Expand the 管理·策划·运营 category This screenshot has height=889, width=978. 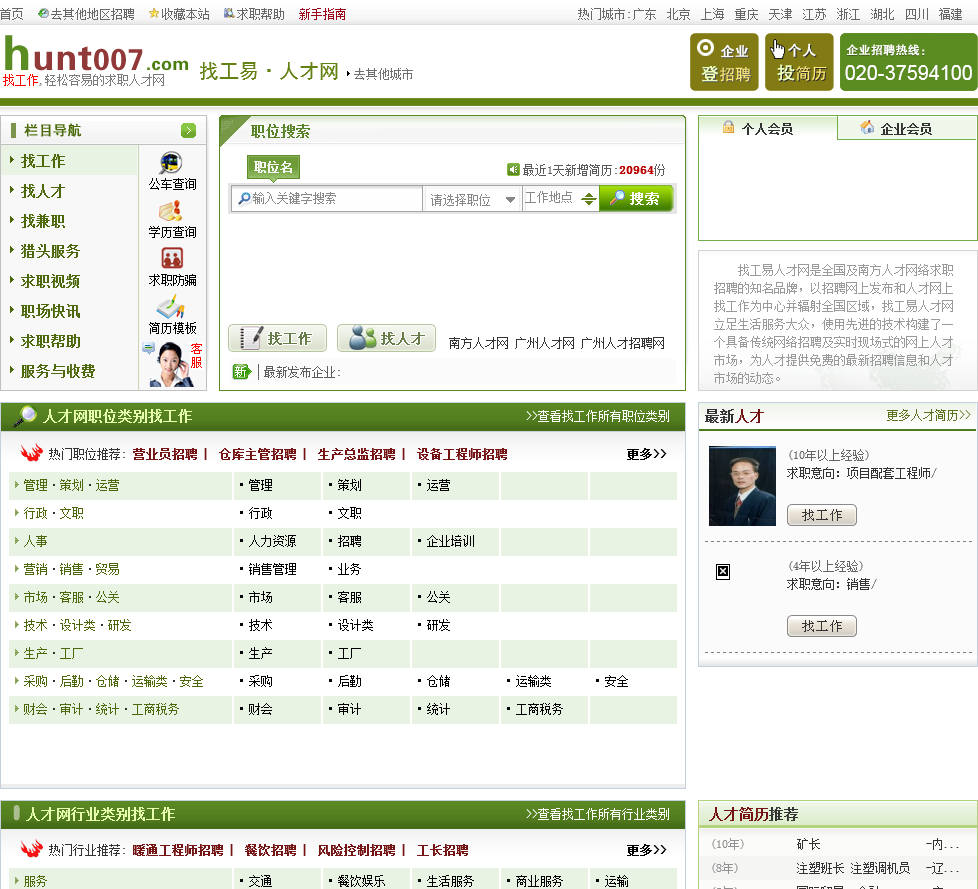tap(71, 485)
